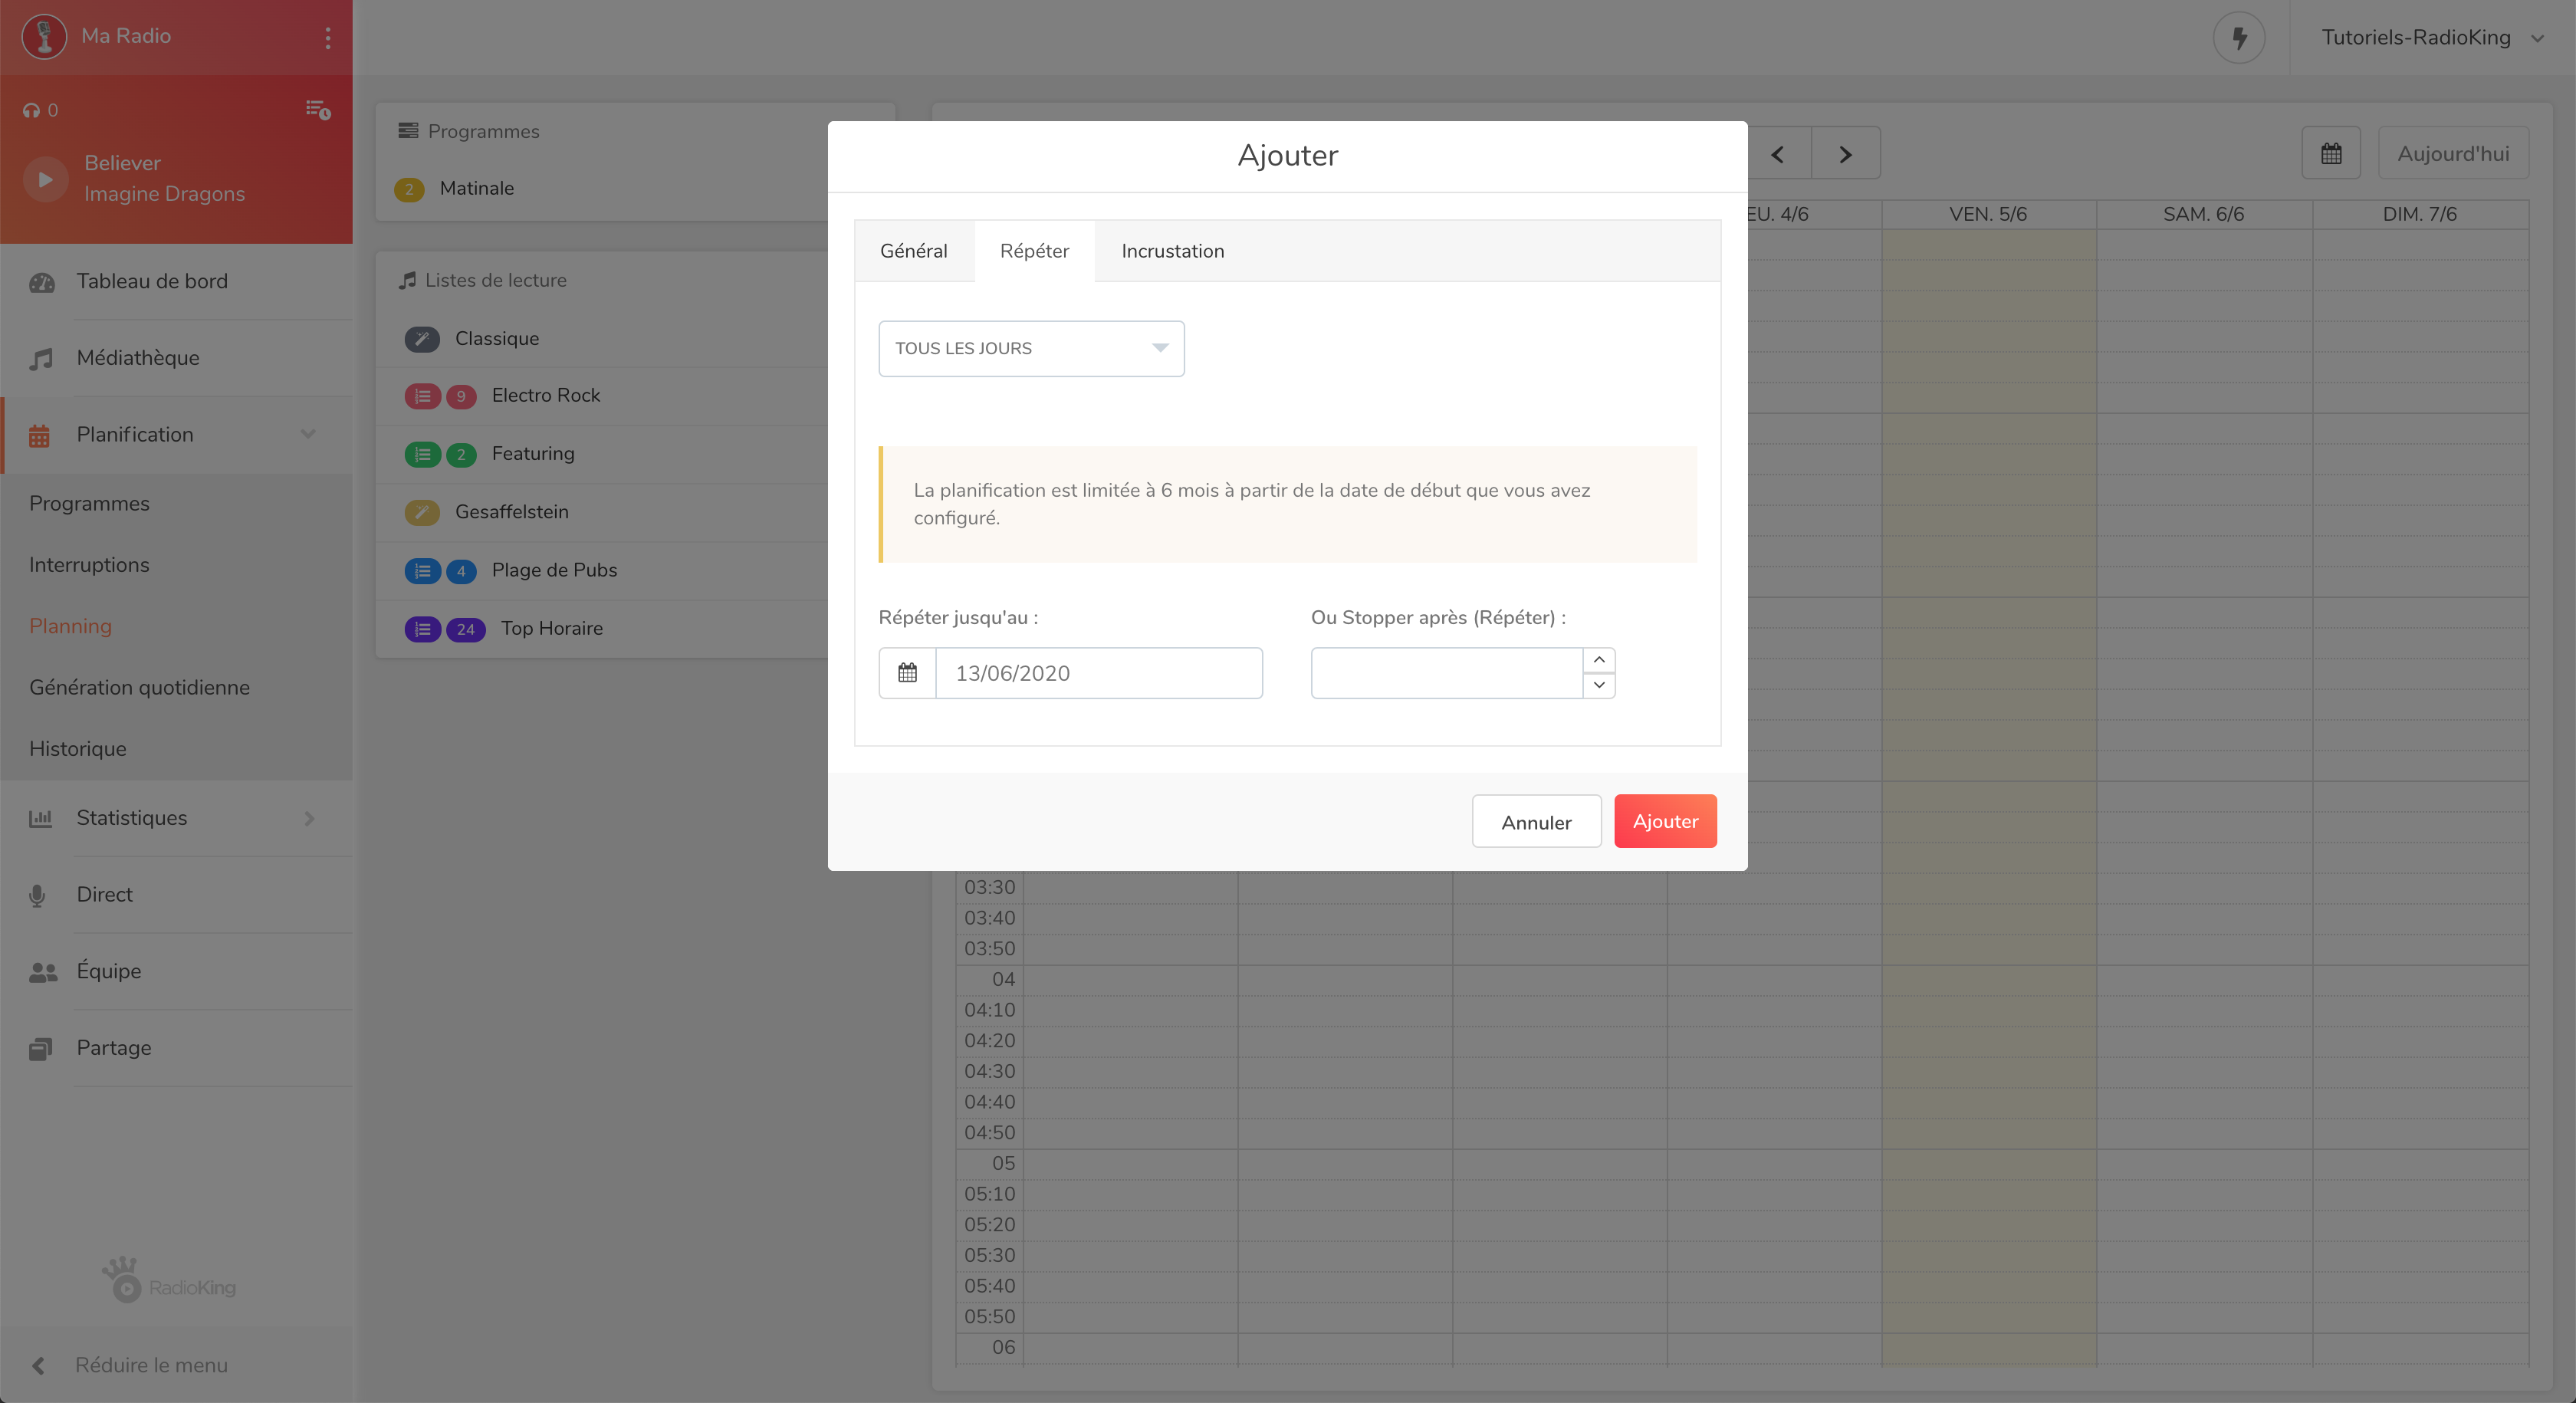Open the Ma Radio three-dot menu

point(327,37)
